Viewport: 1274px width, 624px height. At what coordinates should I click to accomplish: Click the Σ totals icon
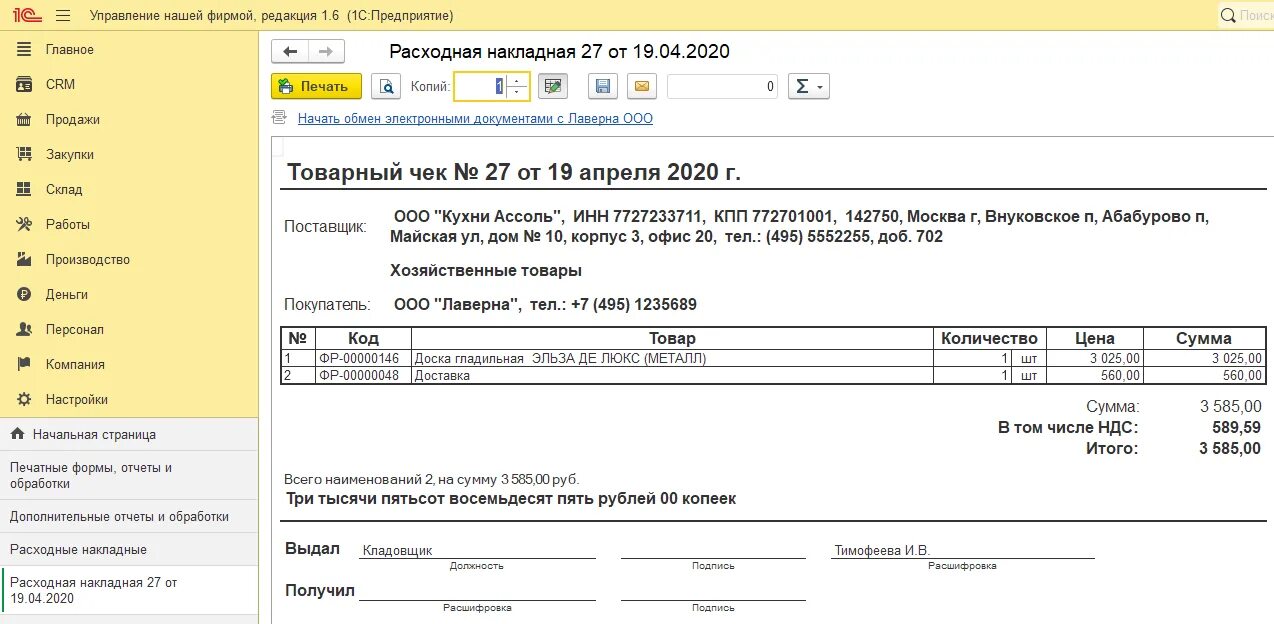(x=803, y=86)
